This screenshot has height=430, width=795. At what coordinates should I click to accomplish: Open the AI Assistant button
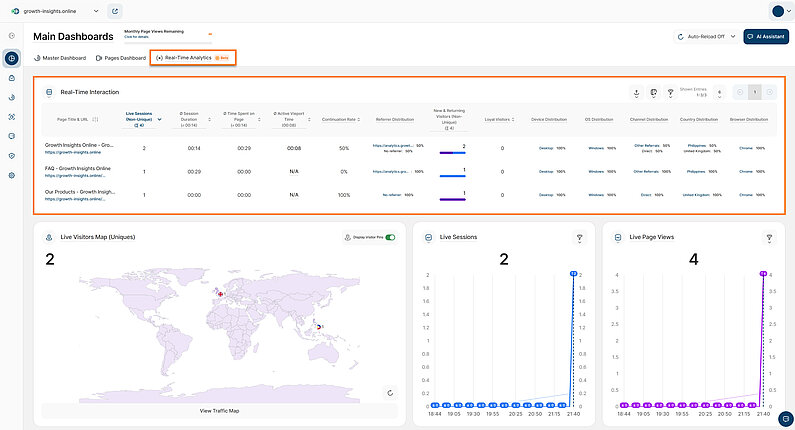(766, 37)
